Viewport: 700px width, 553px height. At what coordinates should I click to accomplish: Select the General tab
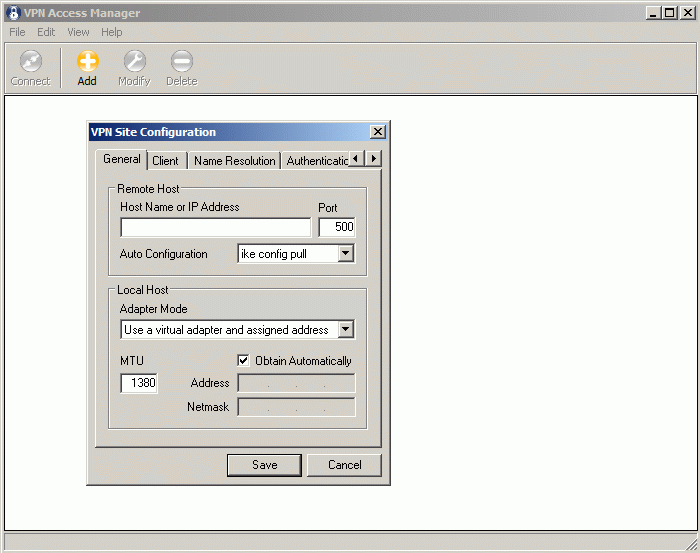[121, 159]
